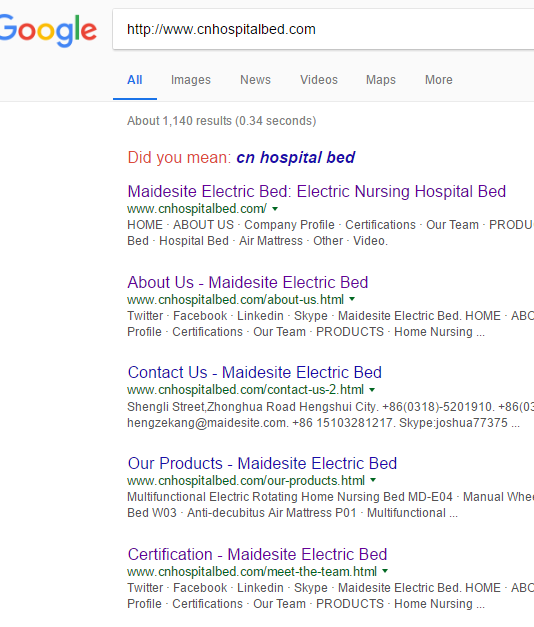534x627 pixels.
Task: Expand arrow beside about-us.html URL
Action: 352,299
